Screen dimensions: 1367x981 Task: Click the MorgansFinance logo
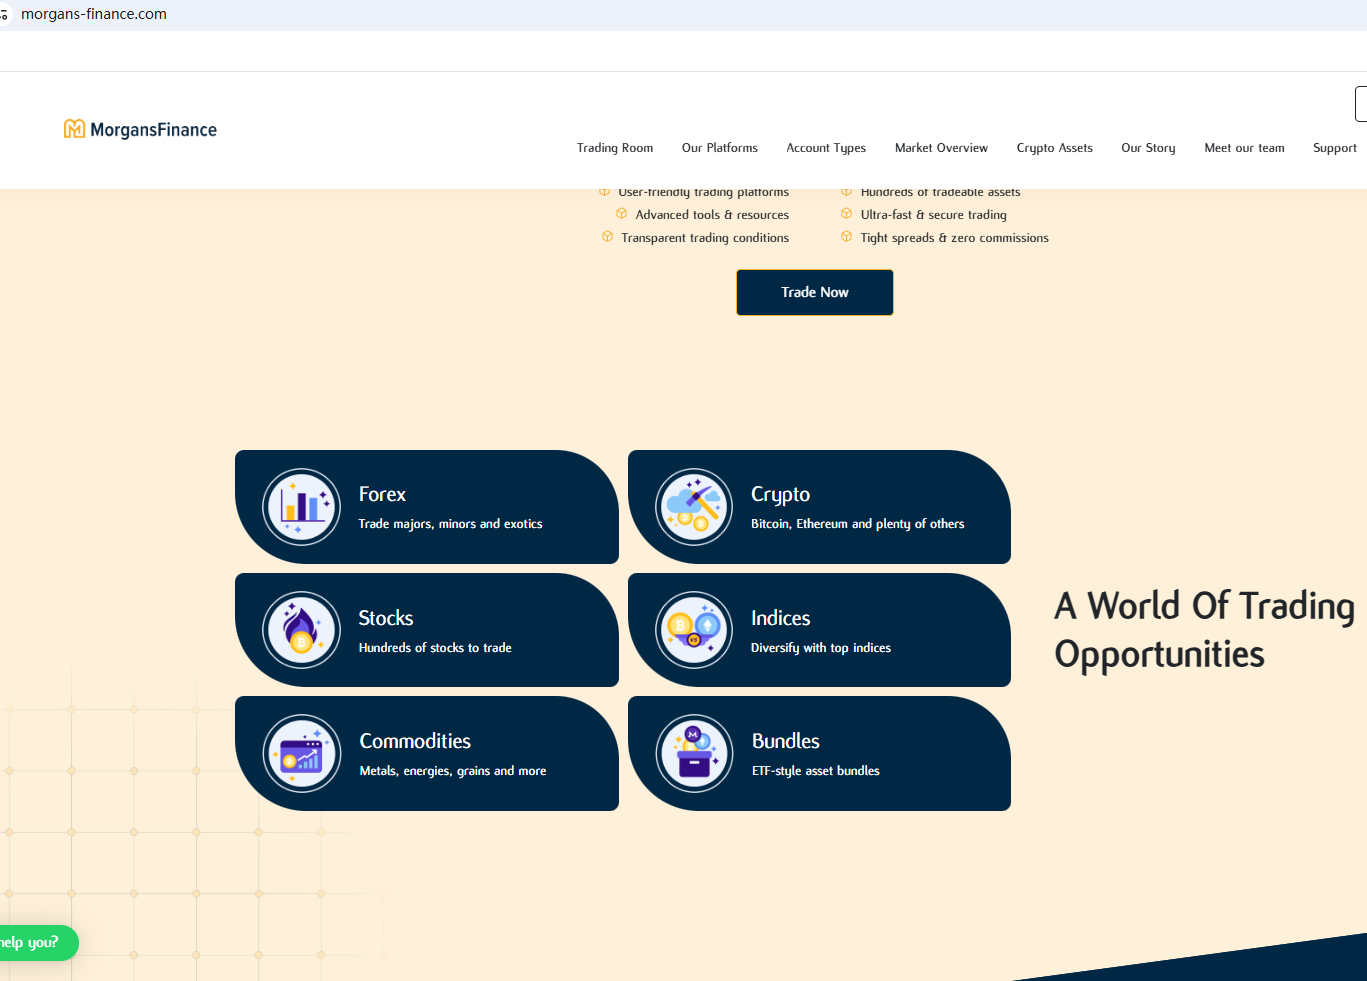click(x=140, y=130)
